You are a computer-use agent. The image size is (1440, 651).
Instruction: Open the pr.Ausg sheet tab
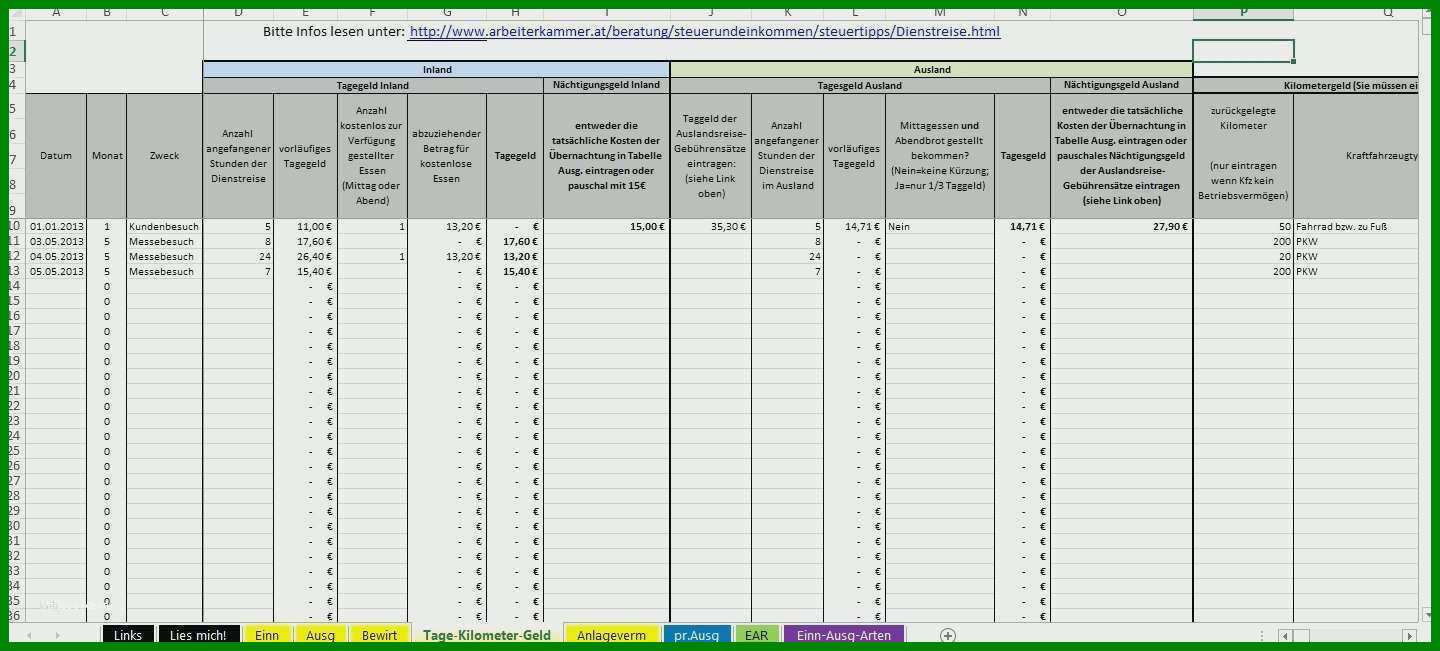coord(696,635)
